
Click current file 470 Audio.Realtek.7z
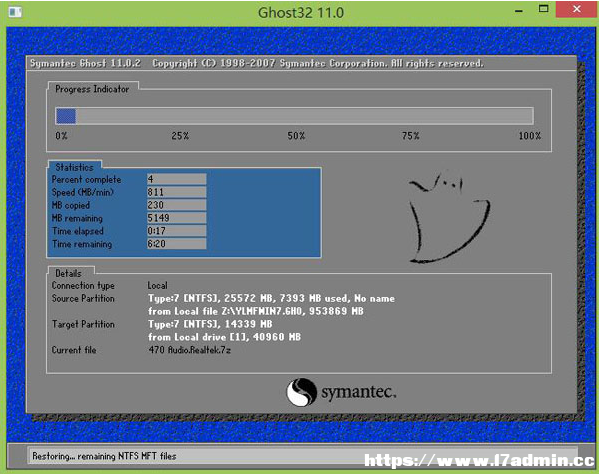pos(189,350)
